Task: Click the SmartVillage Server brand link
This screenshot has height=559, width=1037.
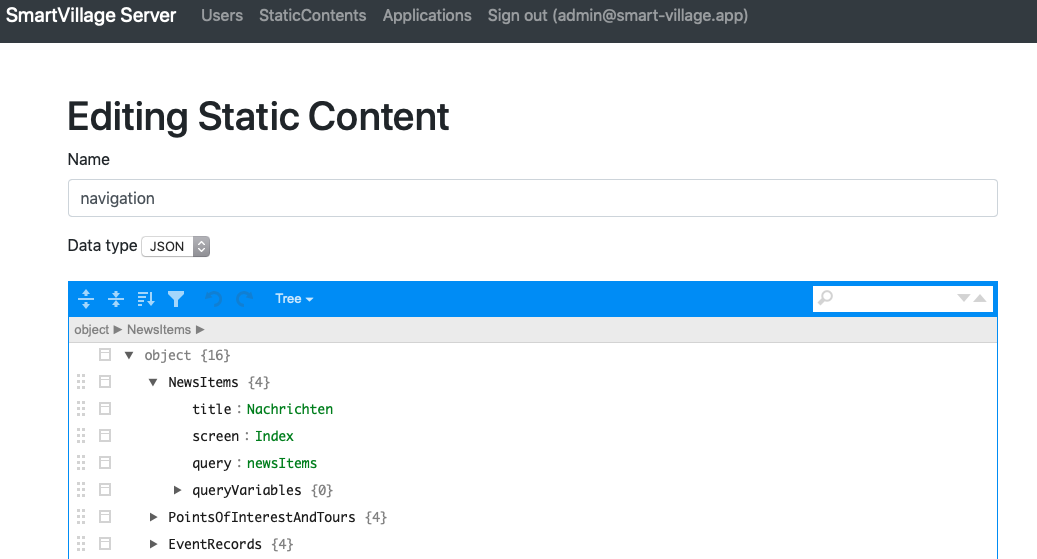Action: pyautogui.click(x=91, y=16)
